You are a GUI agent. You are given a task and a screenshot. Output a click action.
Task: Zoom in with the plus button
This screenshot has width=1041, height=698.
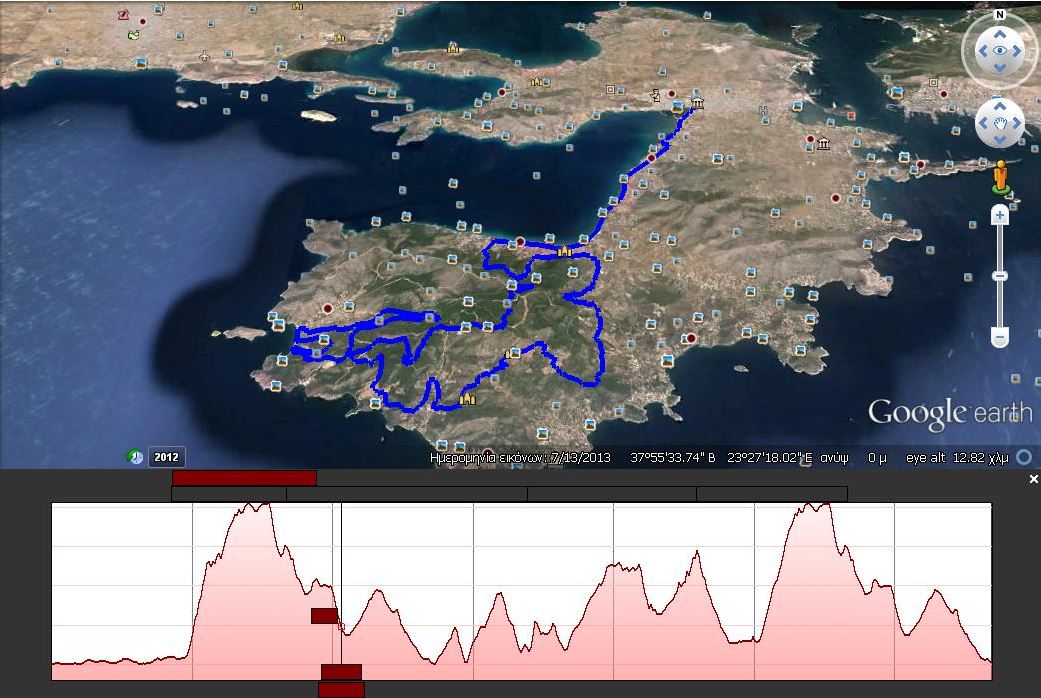[x=999, y=216]
